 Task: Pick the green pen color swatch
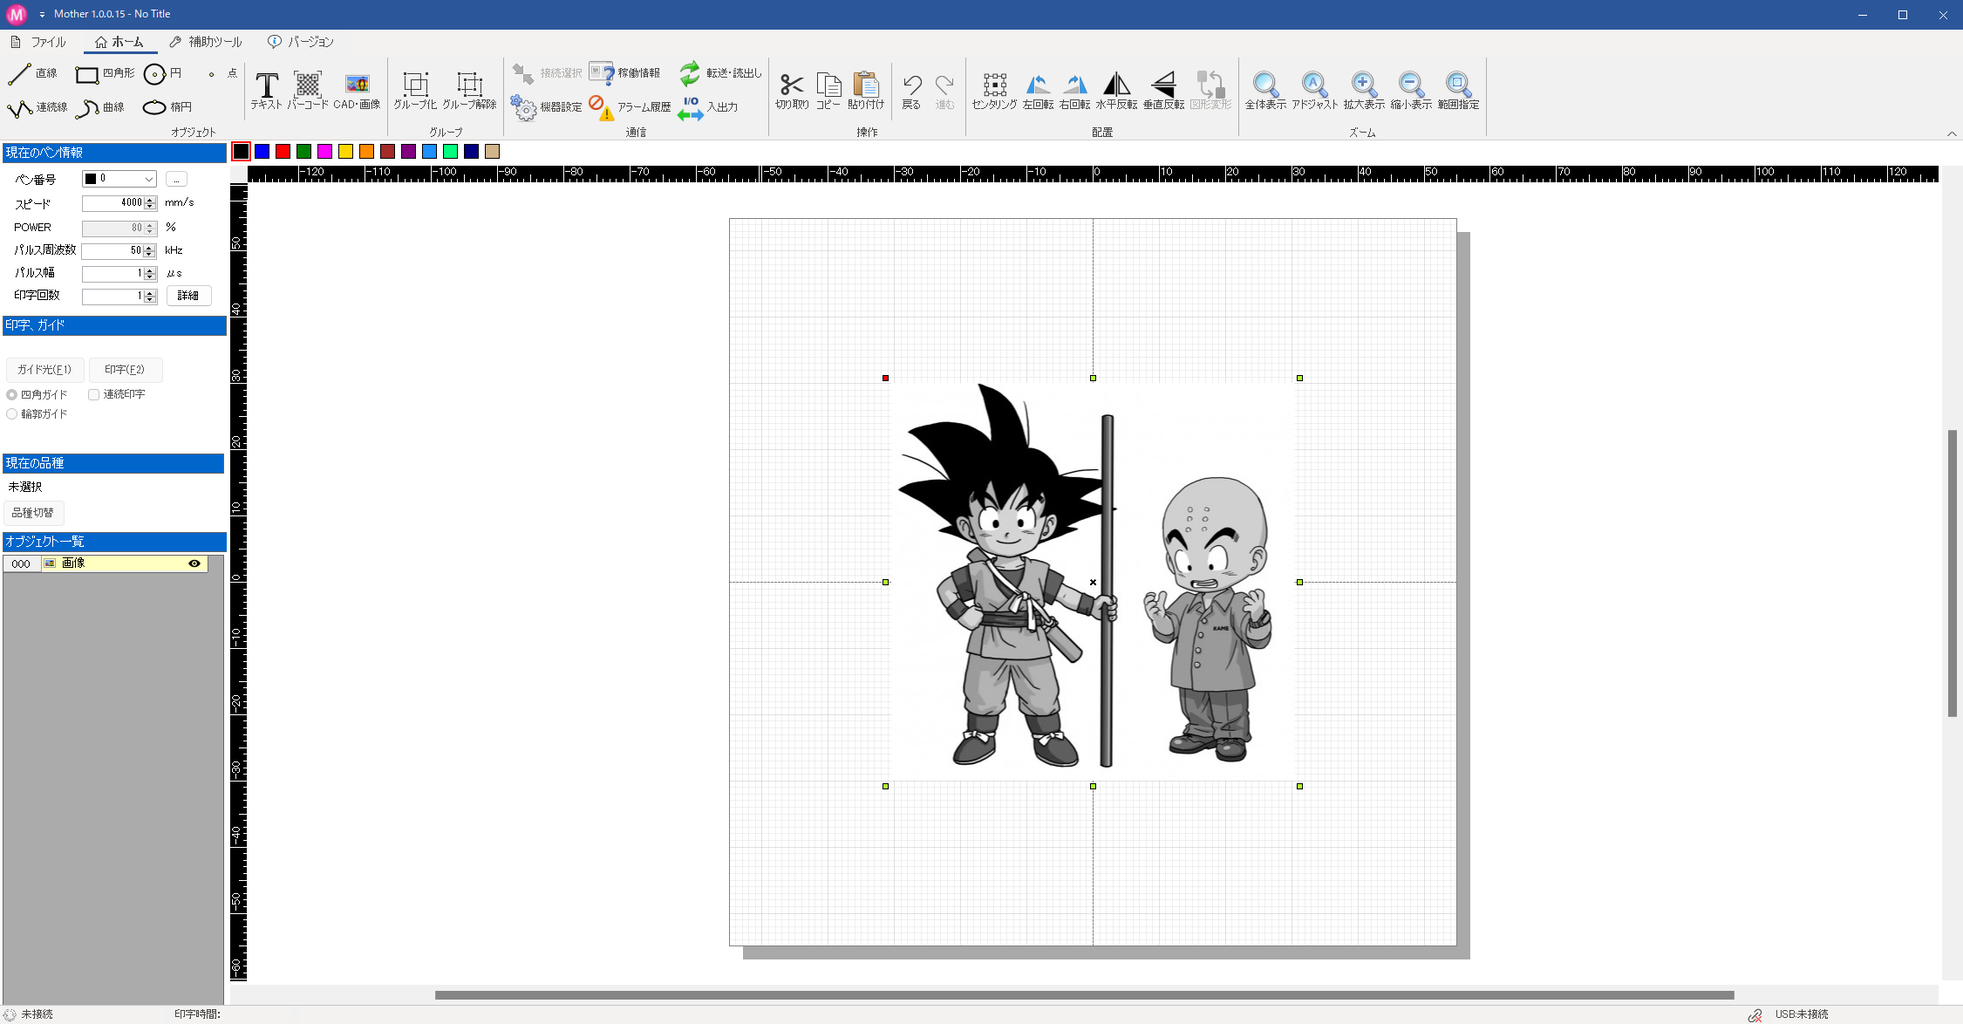tap(304, 152)
